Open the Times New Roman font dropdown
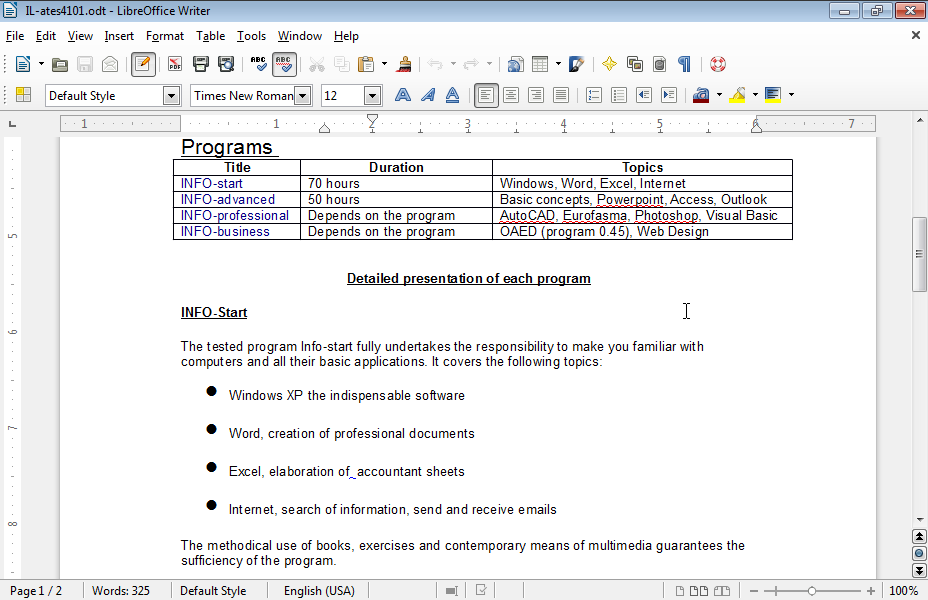928x600 pixels. click(302, 95)
